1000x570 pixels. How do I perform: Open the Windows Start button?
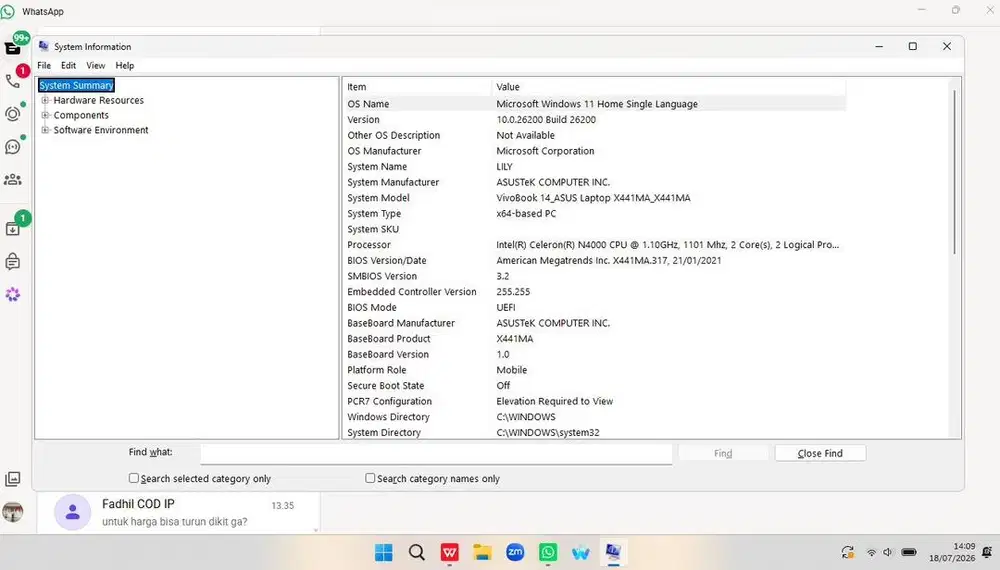tap(384, 552)
